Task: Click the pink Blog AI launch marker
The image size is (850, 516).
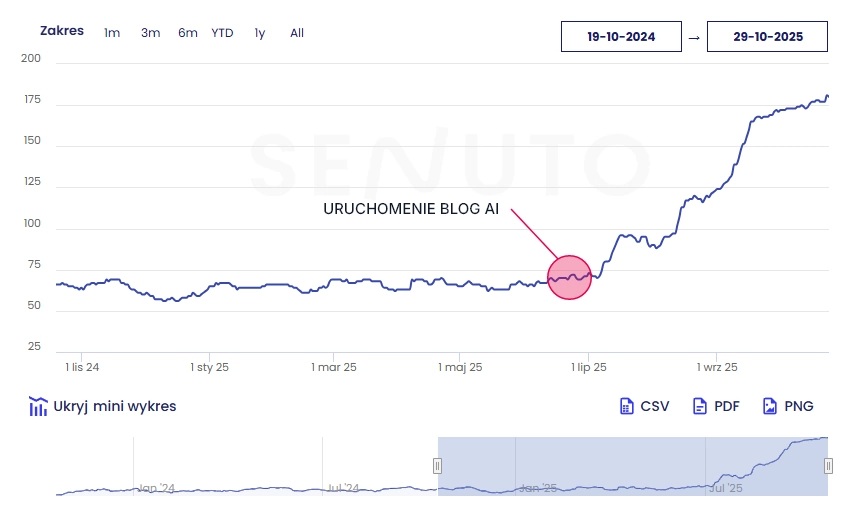Action: (570, 277)
